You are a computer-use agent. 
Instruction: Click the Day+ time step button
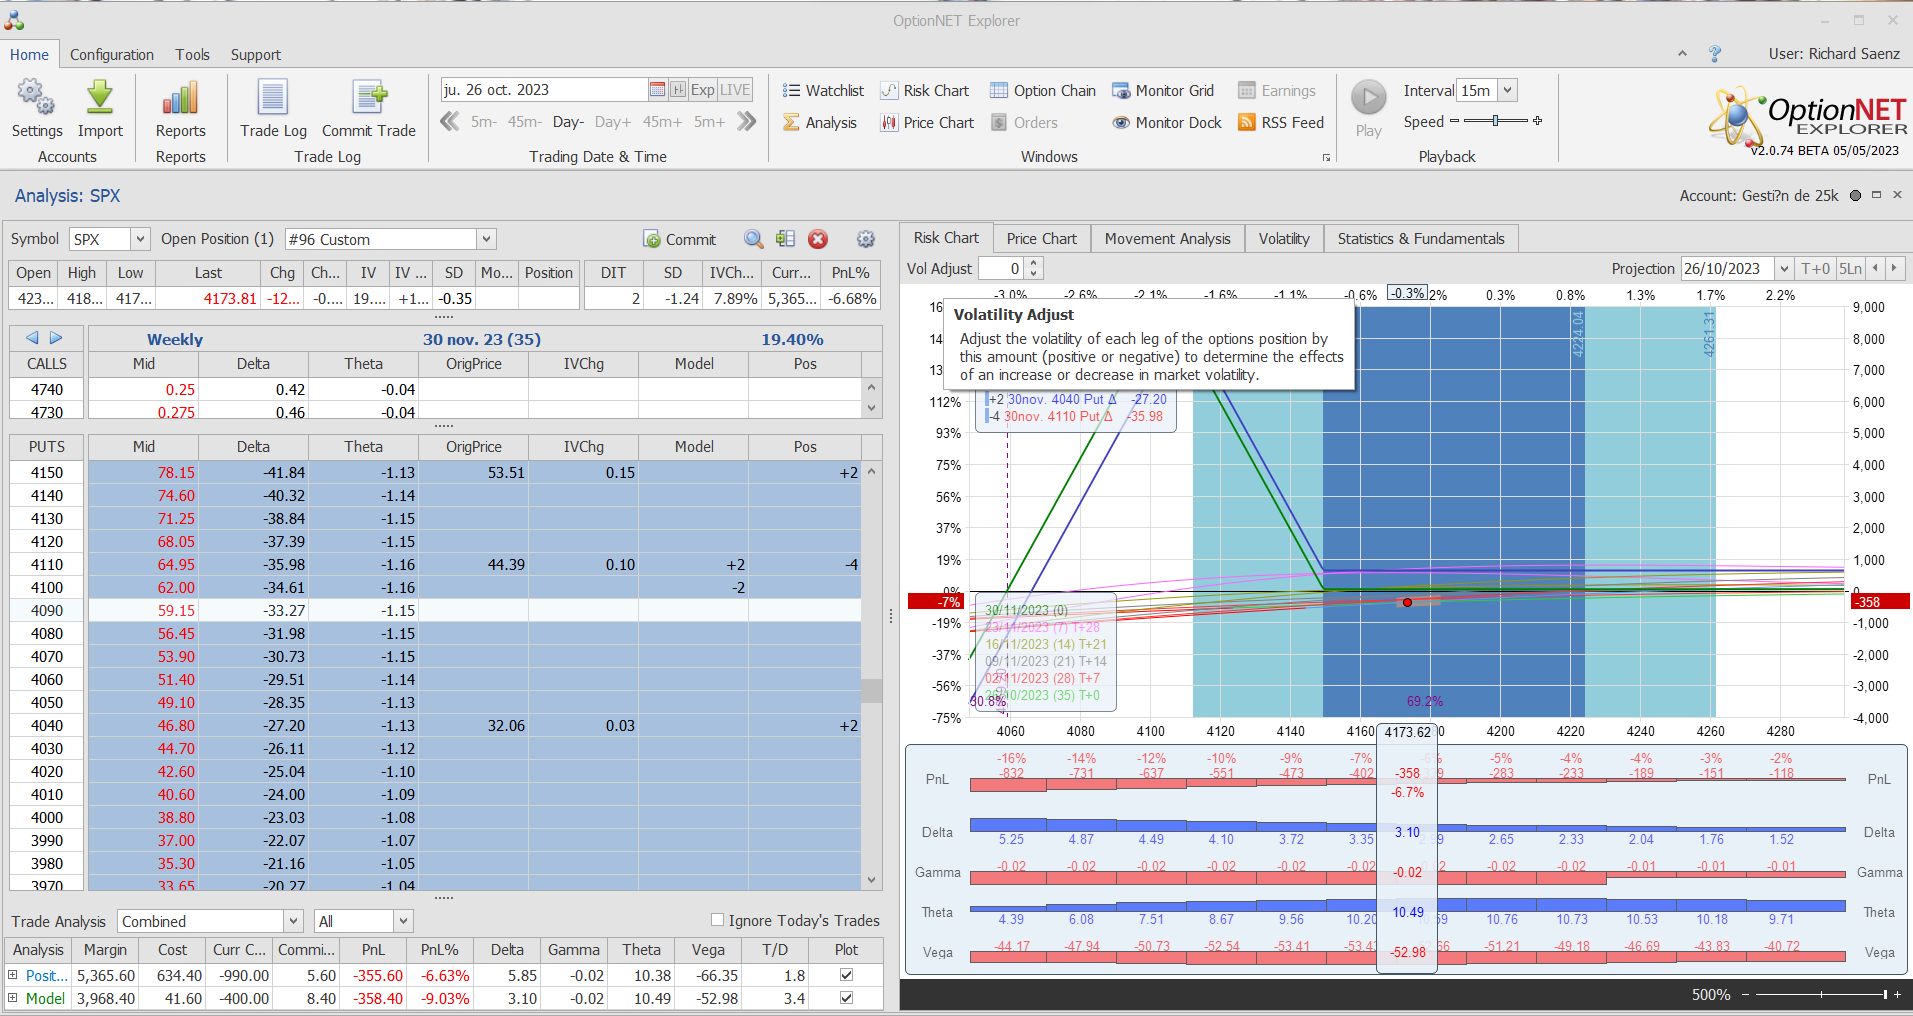[x=612, y=122]
